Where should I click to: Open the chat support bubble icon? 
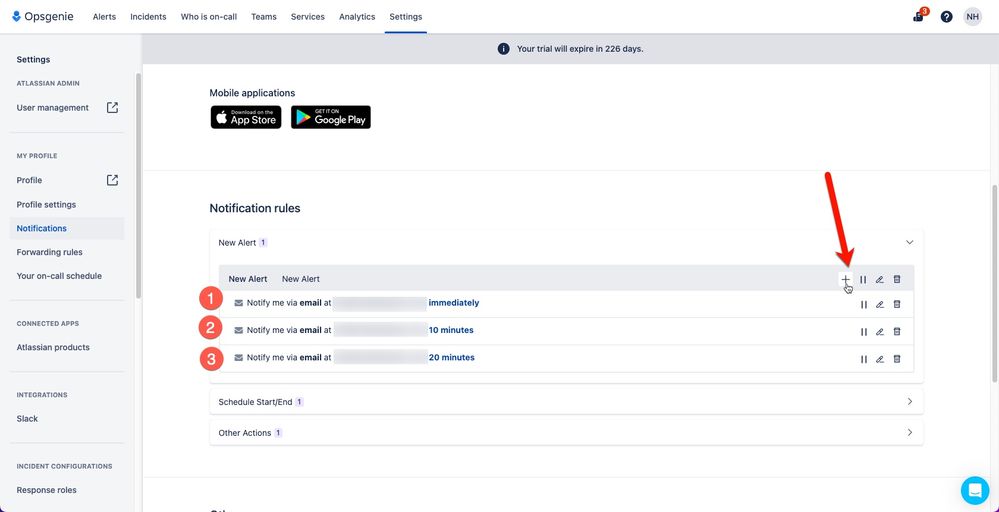tap(975, 490)
